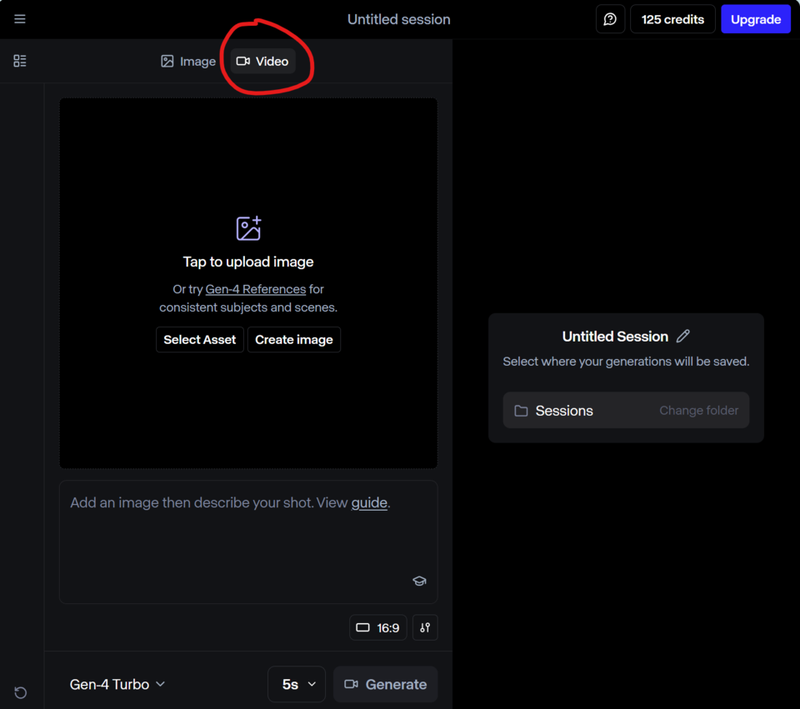
Task: Open the 5s duration dropdown
Action: pyautogui.click(x=296, y=684)
